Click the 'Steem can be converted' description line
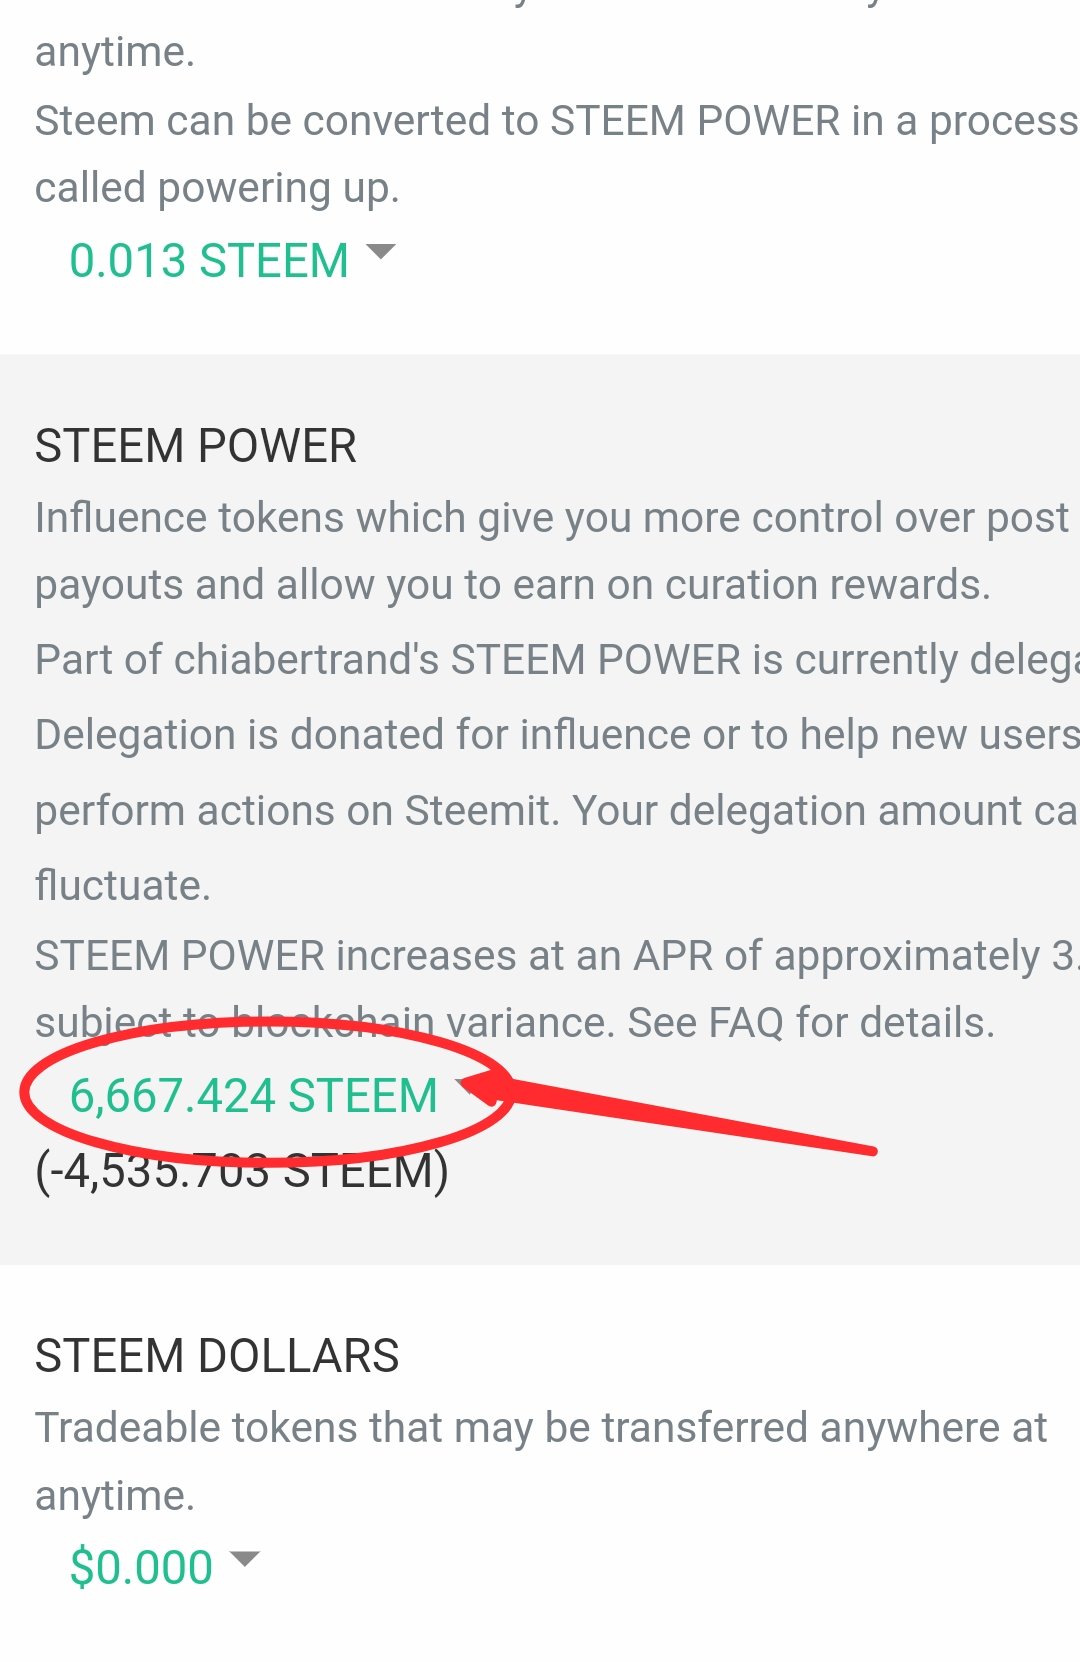Viewport: 1080px width, 1662px height. [x=556, y=121]
